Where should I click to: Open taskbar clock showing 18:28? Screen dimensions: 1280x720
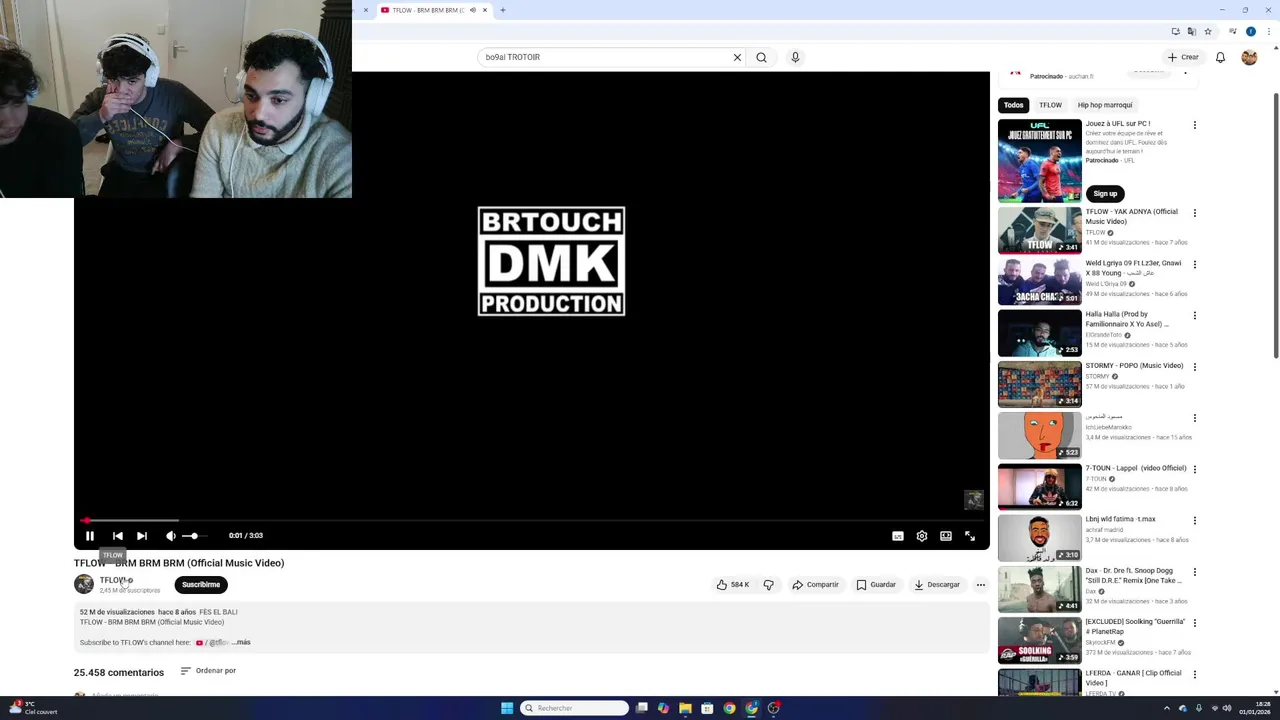tap(1254, 708)
